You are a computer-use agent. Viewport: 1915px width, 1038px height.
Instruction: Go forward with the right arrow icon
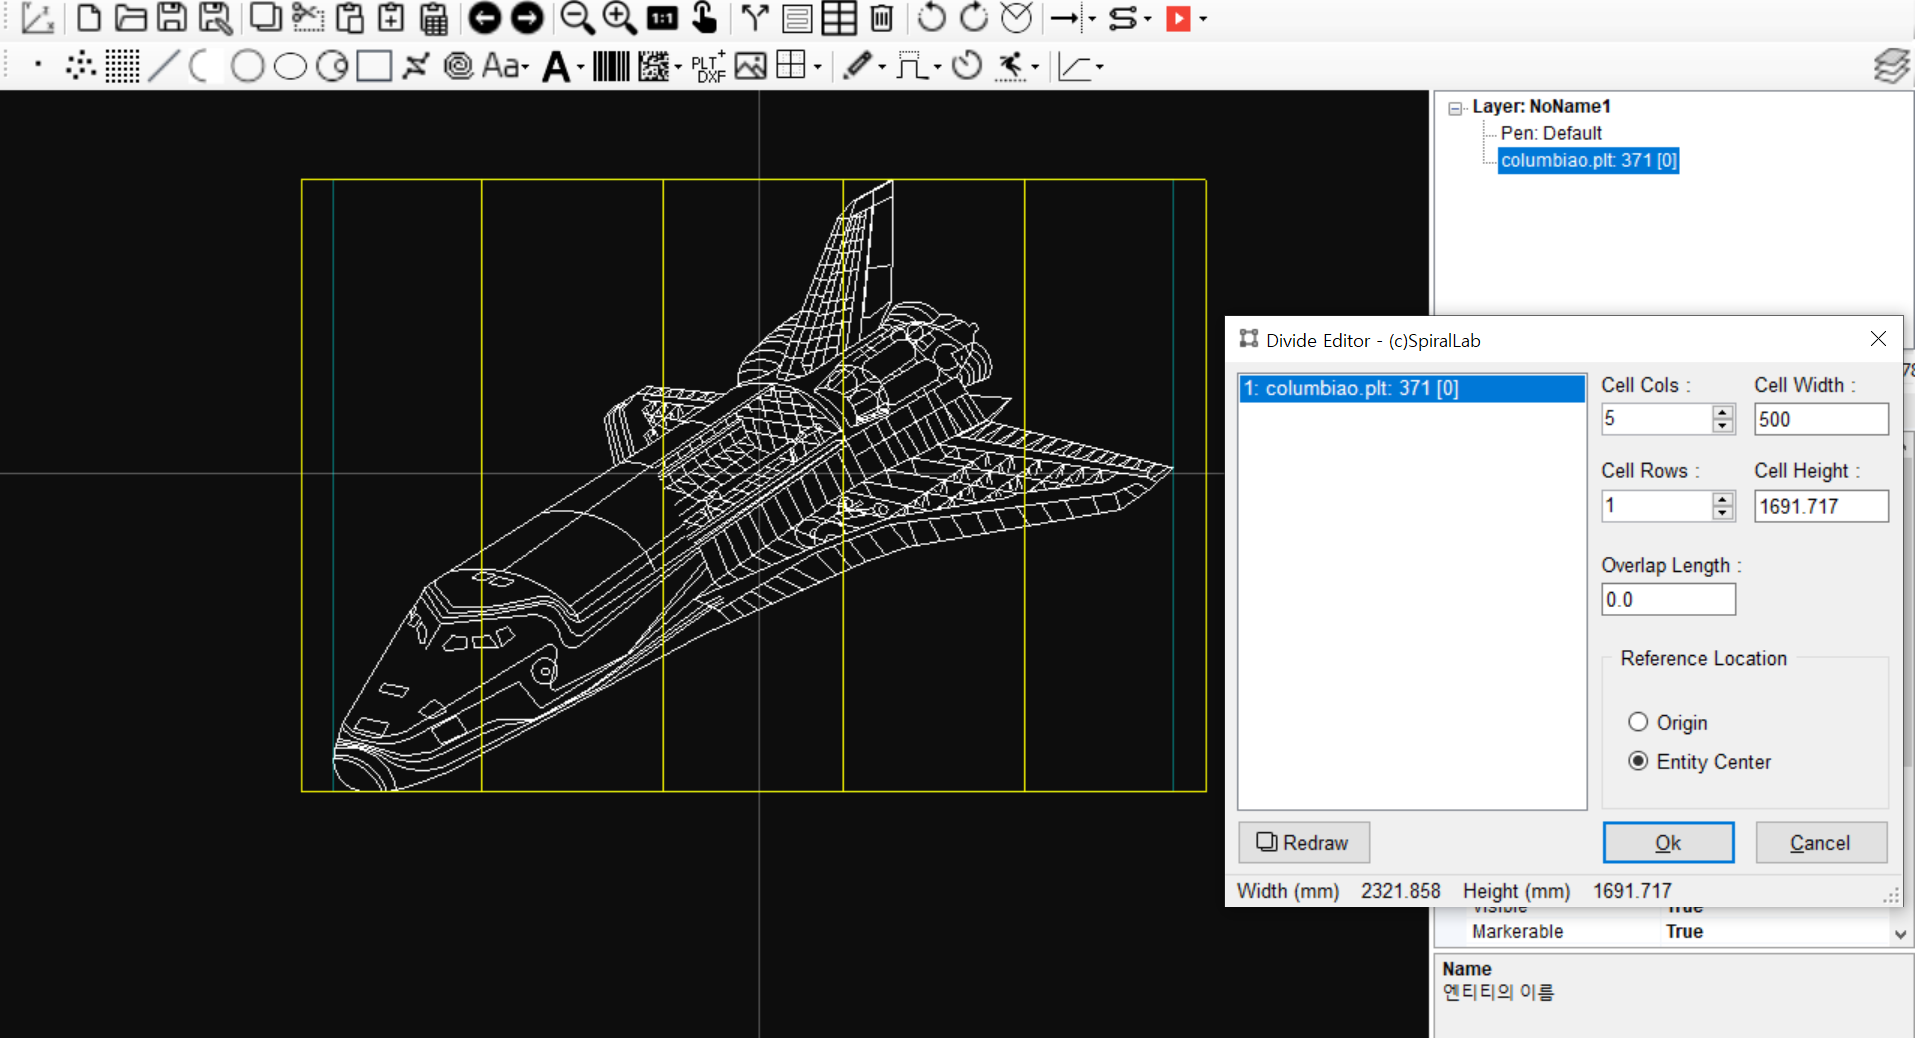pyautogui.click(x=527, y=18)
